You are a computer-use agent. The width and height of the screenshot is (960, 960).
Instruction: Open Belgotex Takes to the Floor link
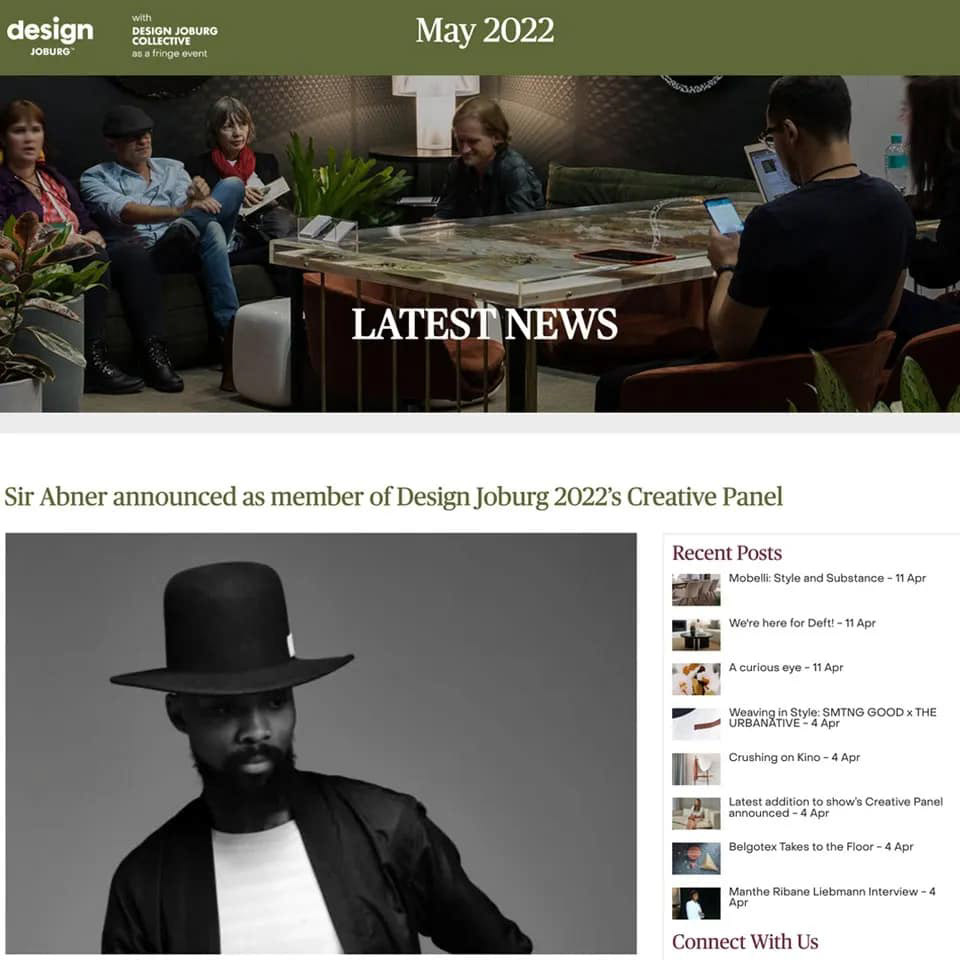point(820,847)
